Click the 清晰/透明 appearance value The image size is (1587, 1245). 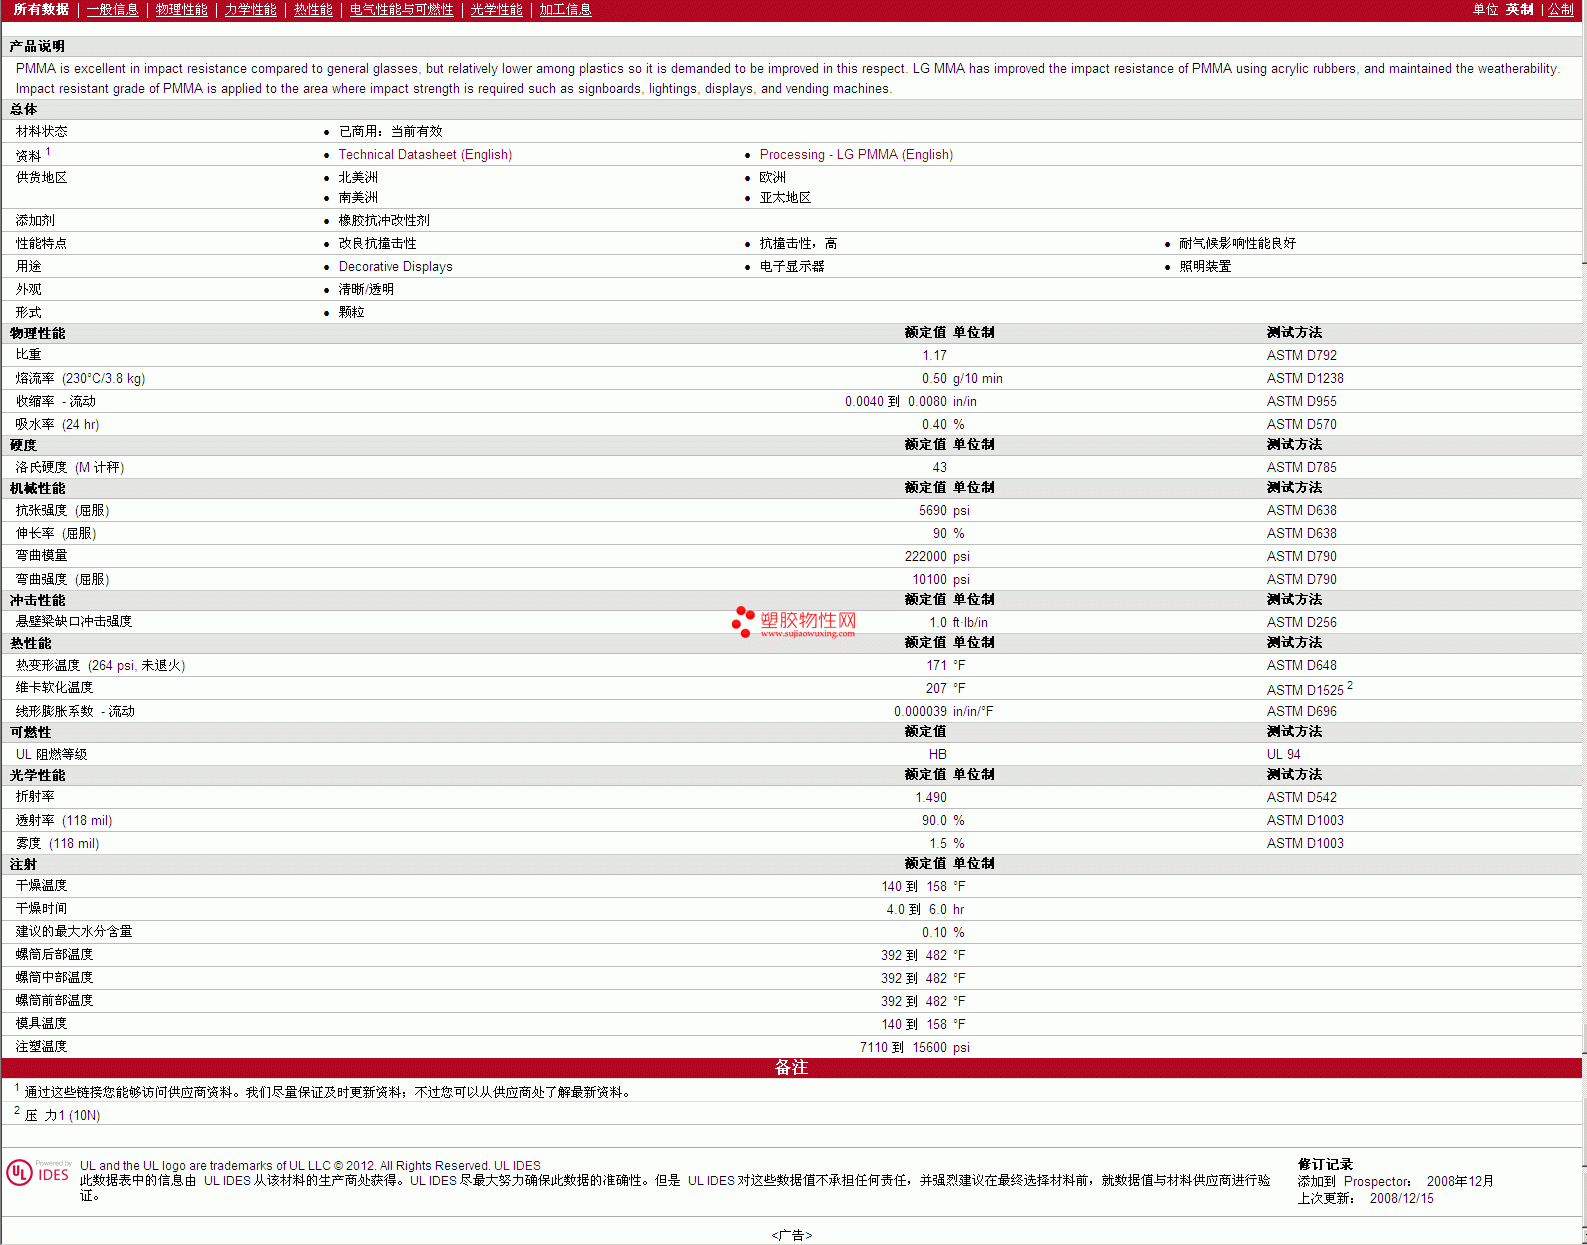point(366,290)
